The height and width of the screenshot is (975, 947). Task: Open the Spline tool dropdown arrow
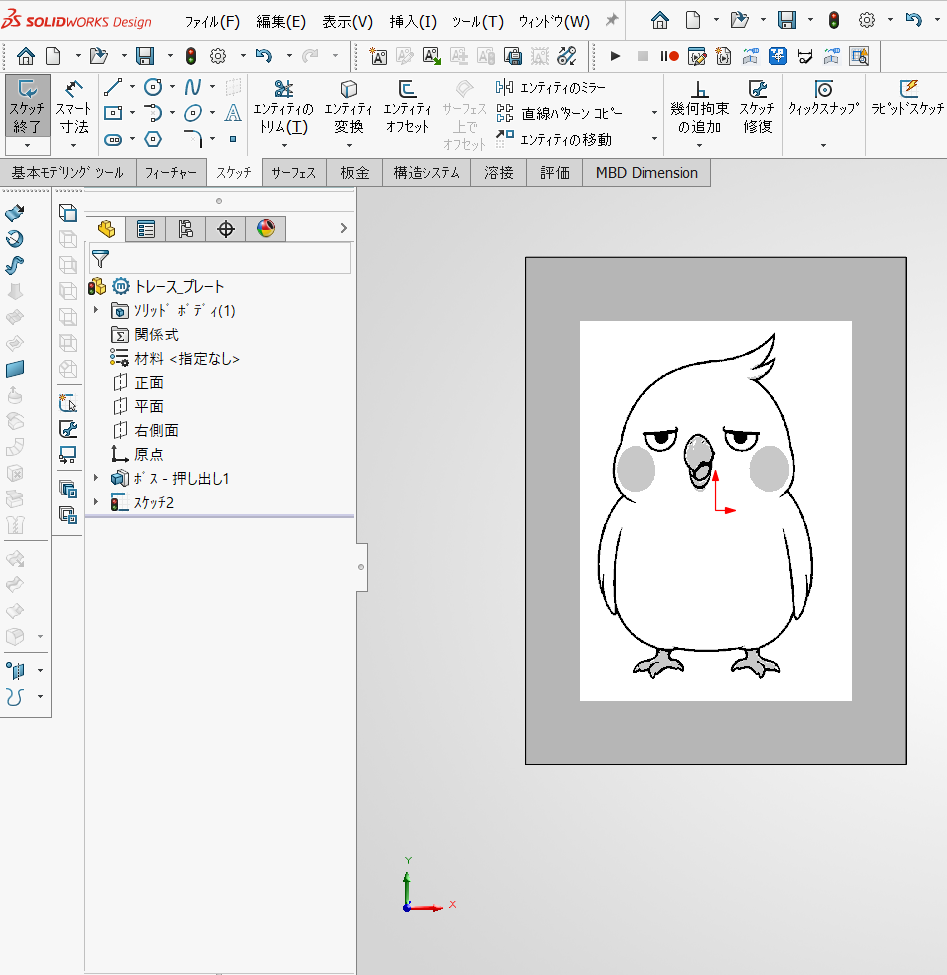(213, 87)
